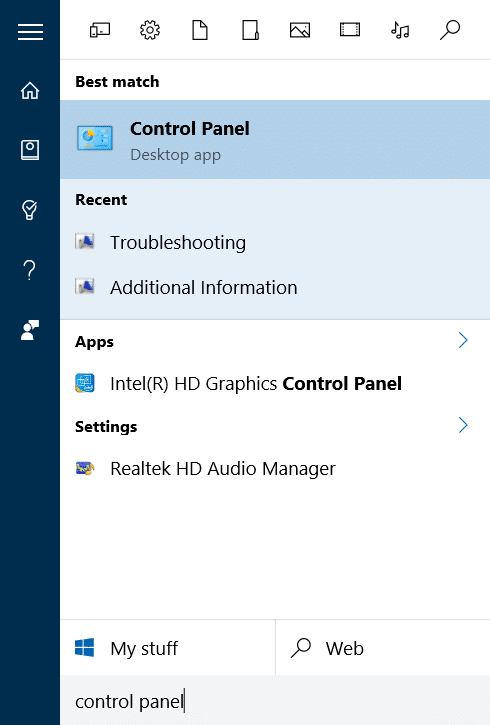Click the Help question mark icon

[30, 270]
